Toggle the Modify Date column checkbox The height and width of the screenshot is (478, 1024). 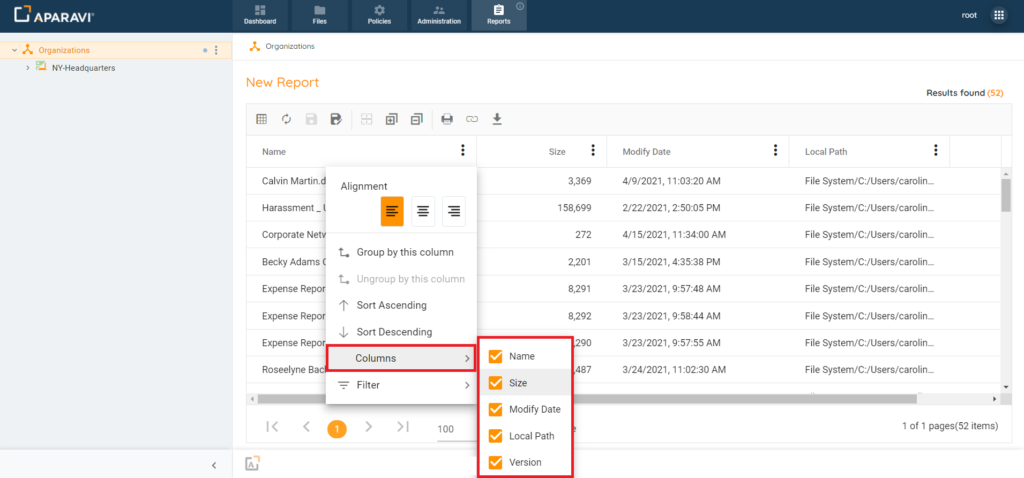click(496, 409)
